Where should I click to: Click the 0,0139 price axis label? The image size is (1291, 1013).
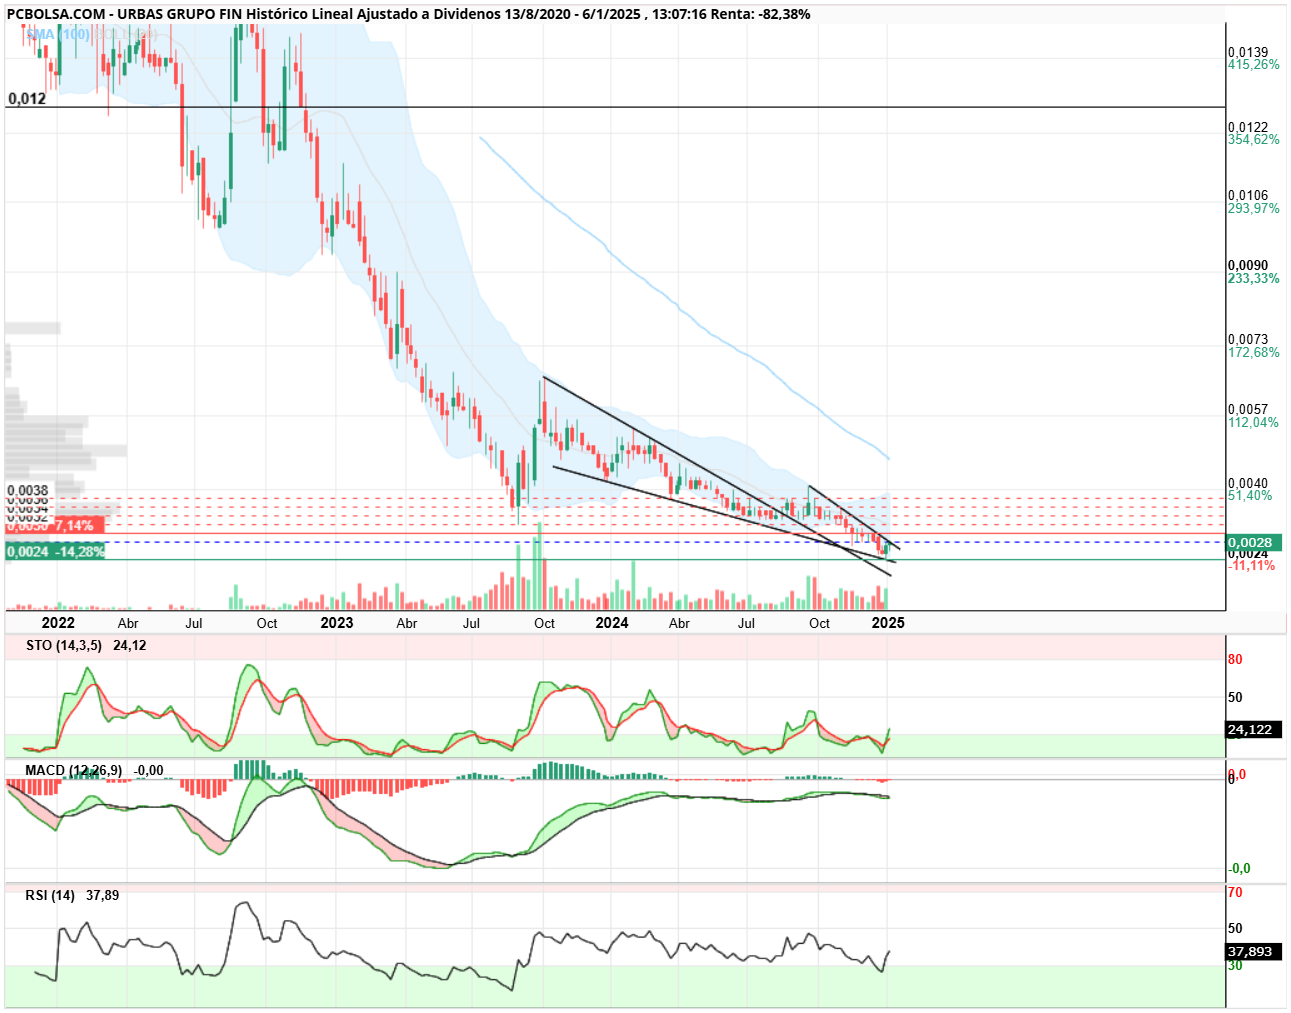[1248, 52]
